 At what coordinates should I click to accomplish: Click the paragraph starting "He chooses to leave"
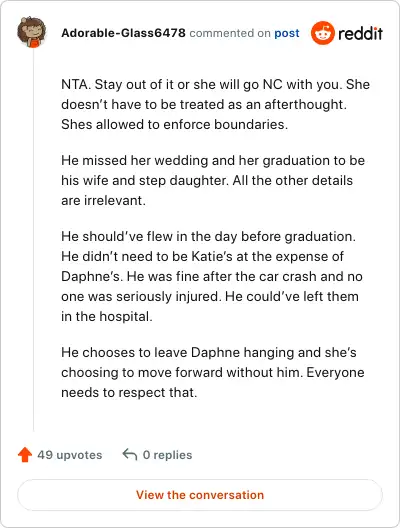[213, 372]
